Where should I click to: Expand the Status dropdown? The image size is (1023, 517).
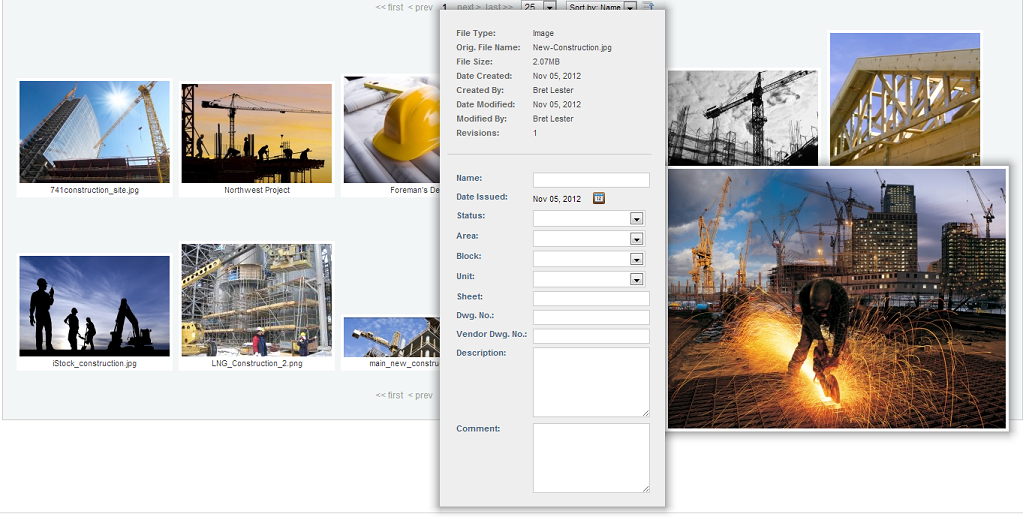click(636, 218)
